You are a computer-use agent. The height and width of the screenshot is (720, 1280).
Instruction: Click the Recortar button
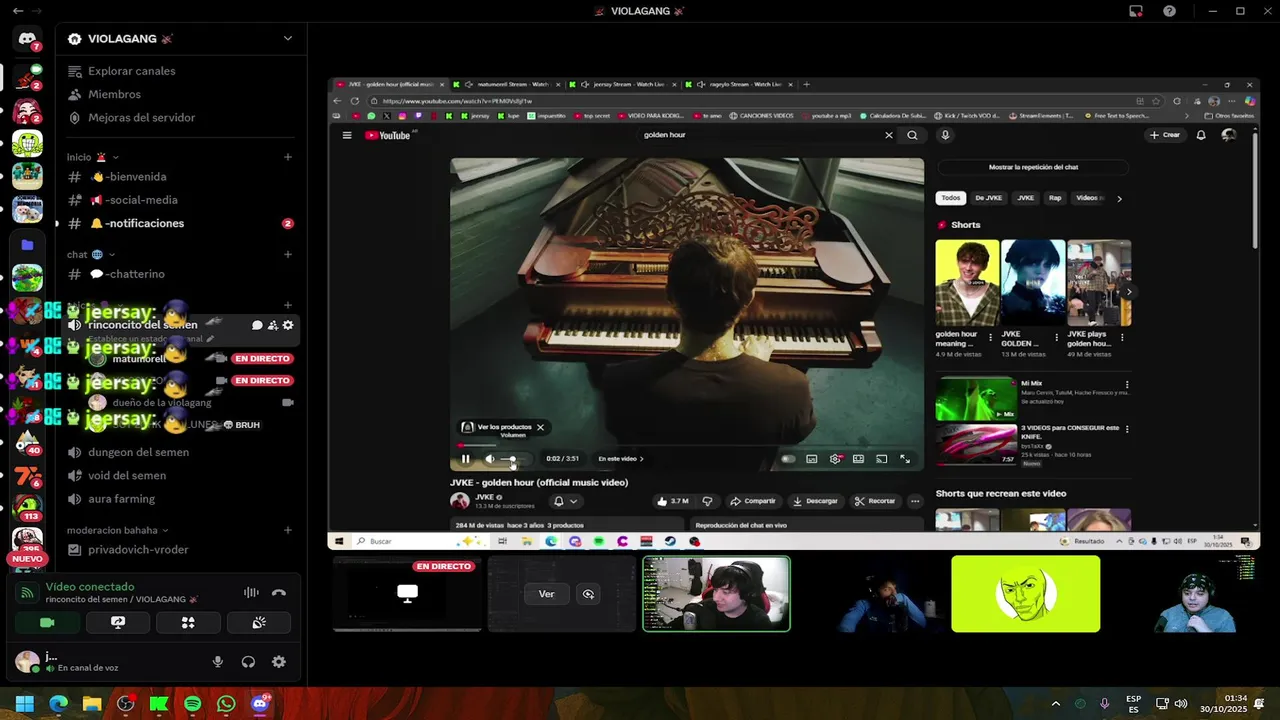point(875,501)
